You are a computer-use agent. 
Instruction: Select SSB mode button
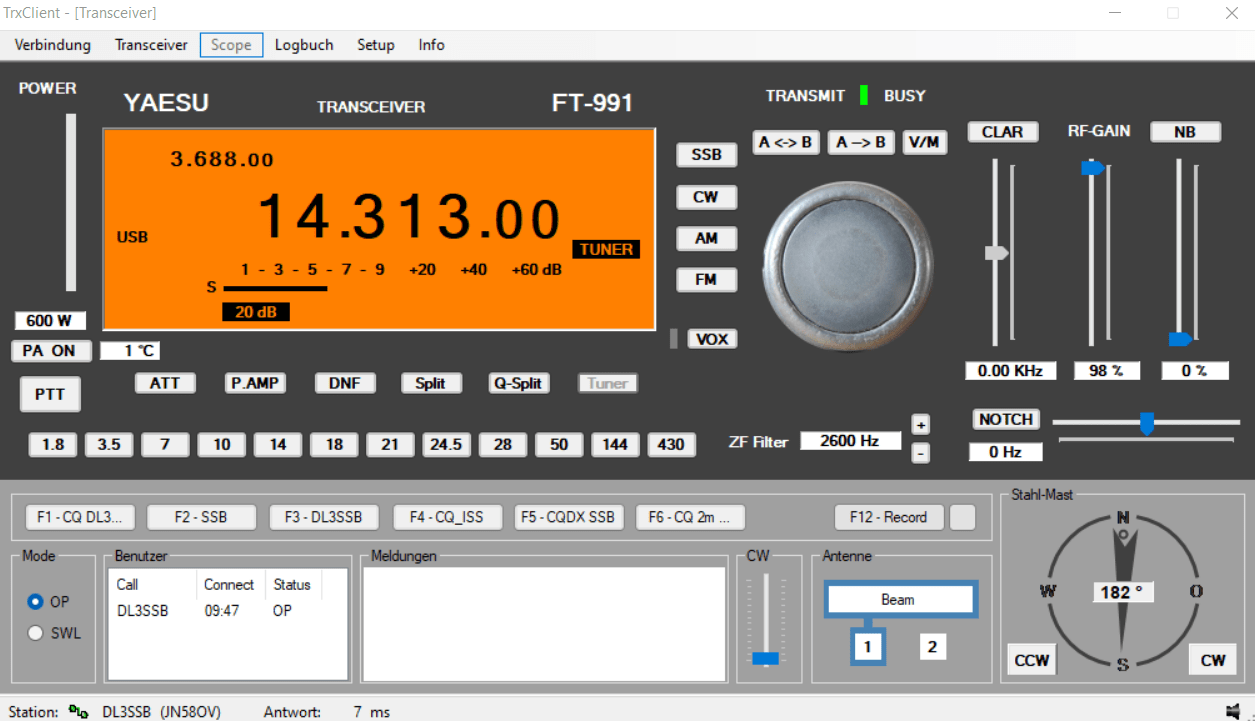point(706,155)
